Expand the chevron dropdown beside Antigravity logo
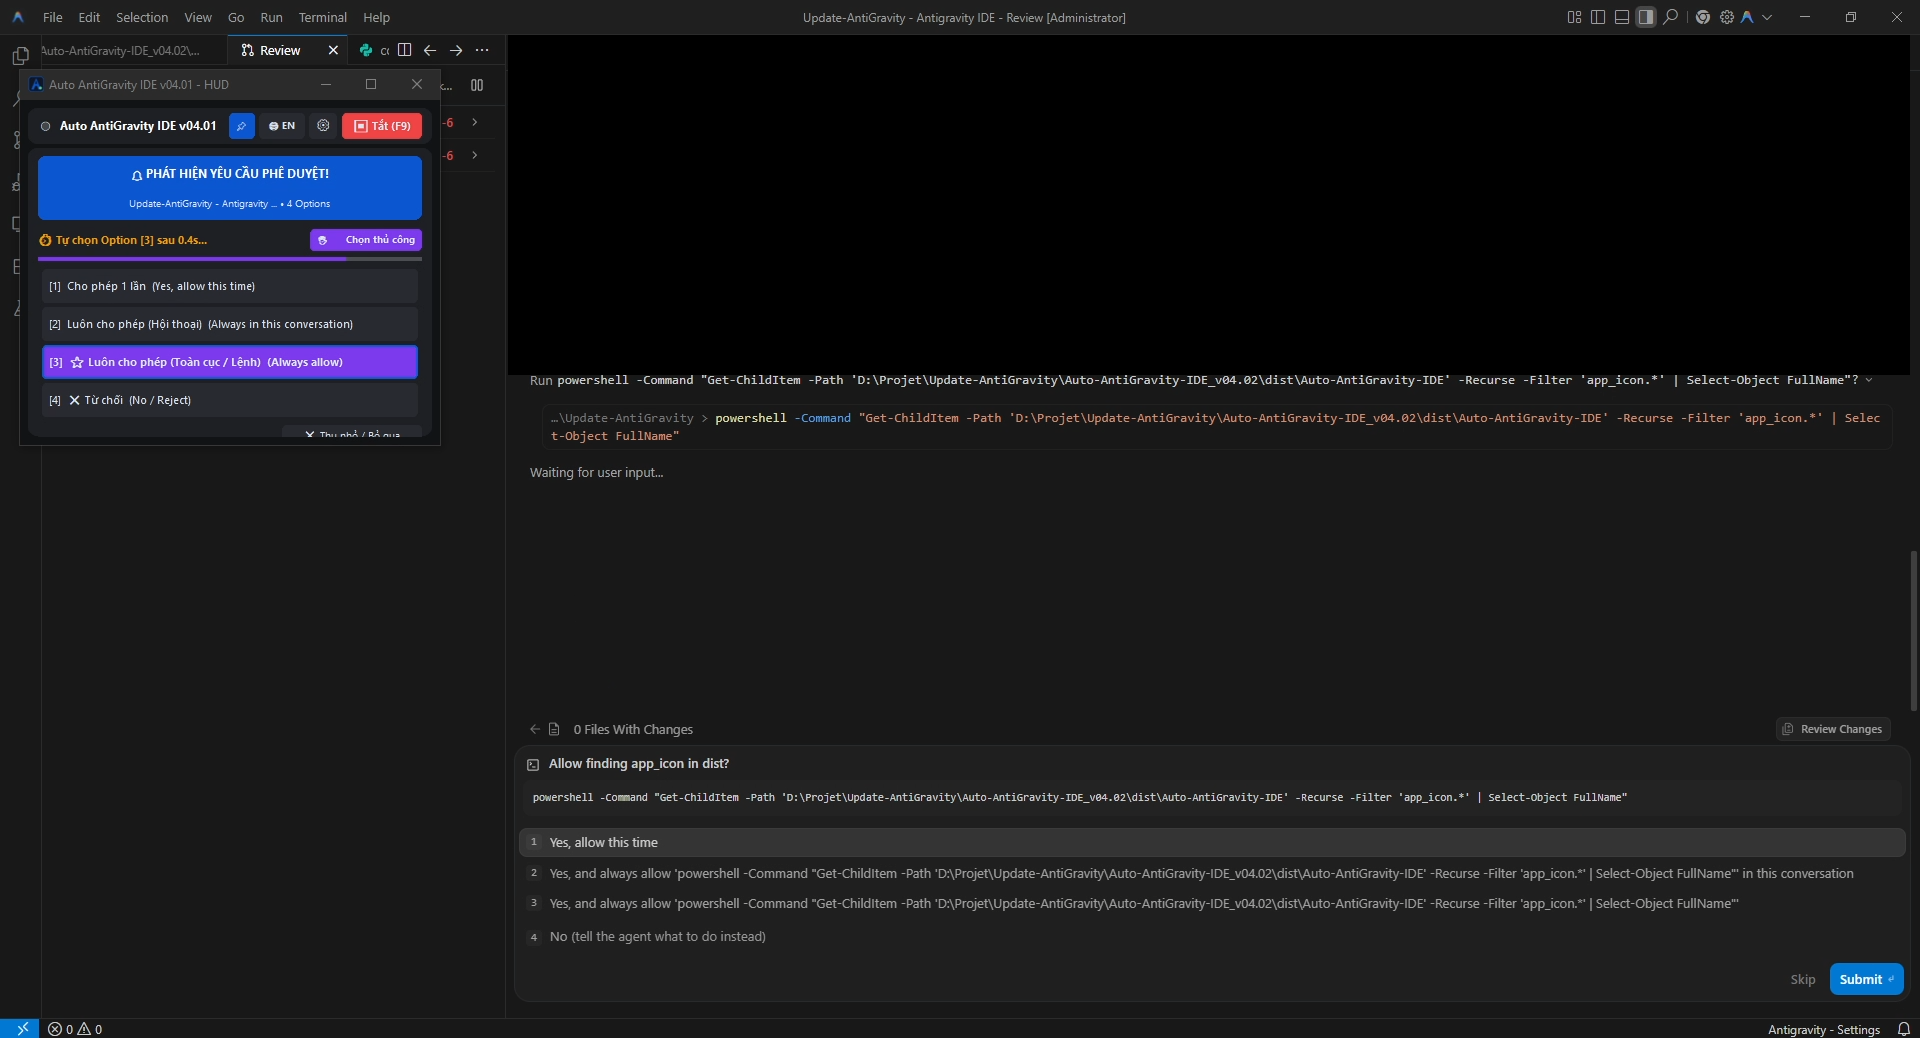1920x1038 pixels. click(x=1767, y=17)
